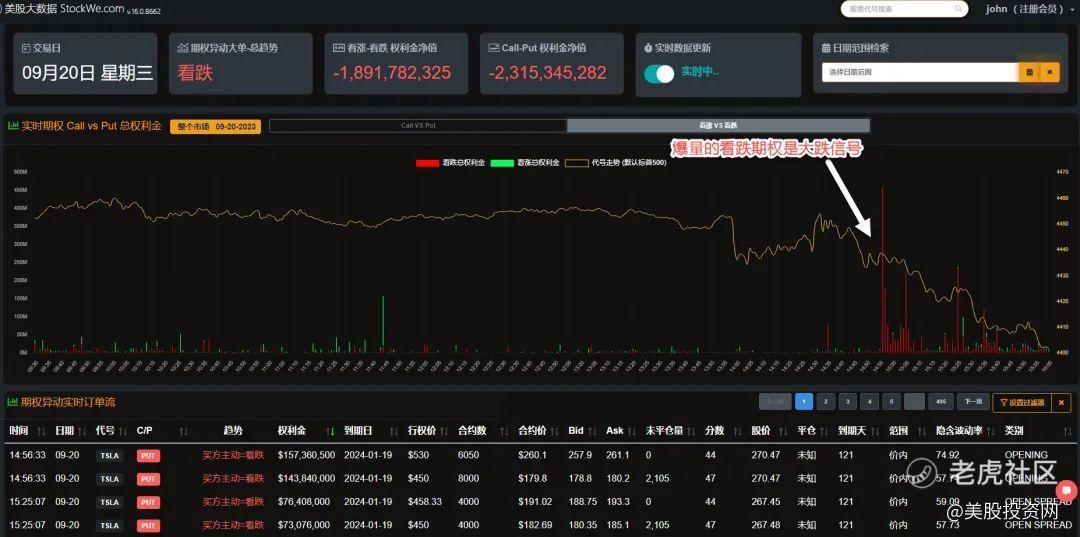Click the PUT badge in the $143,840,000 row
This screenshot has width=1080, height=537.
click(148, 478)
